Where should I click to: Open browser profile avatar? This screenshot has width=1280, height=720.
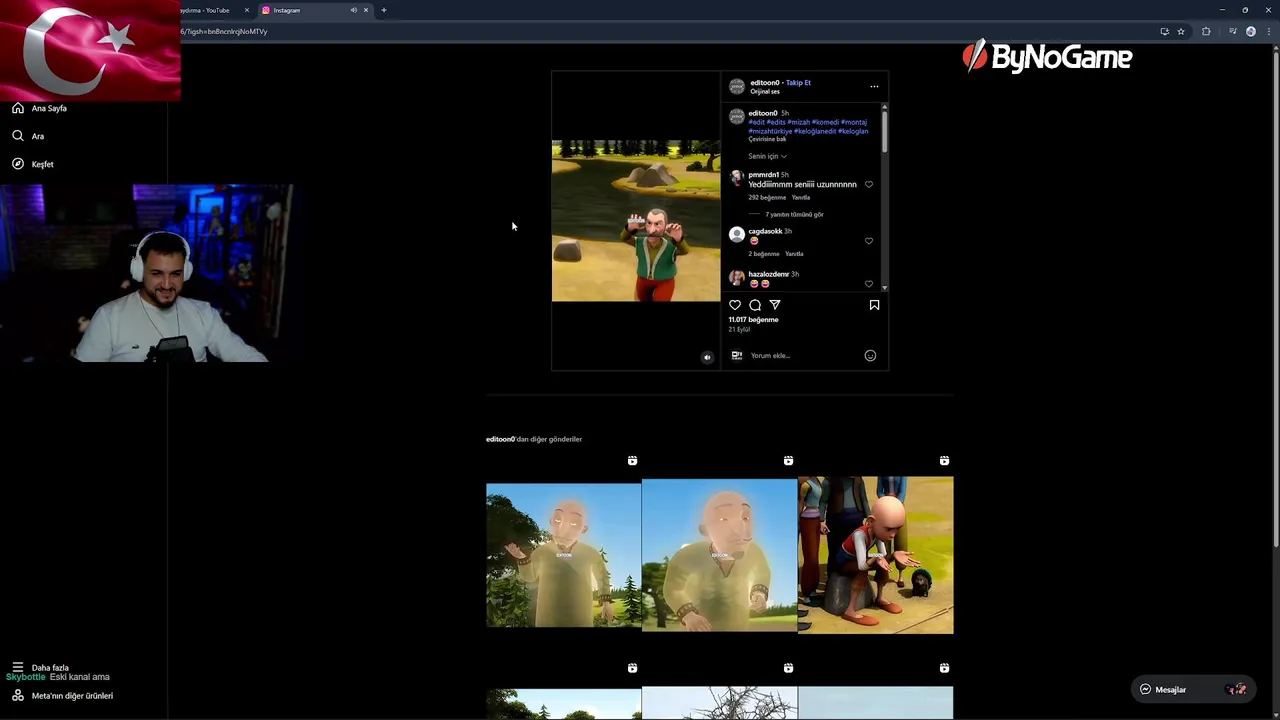tap(1251, 31)
